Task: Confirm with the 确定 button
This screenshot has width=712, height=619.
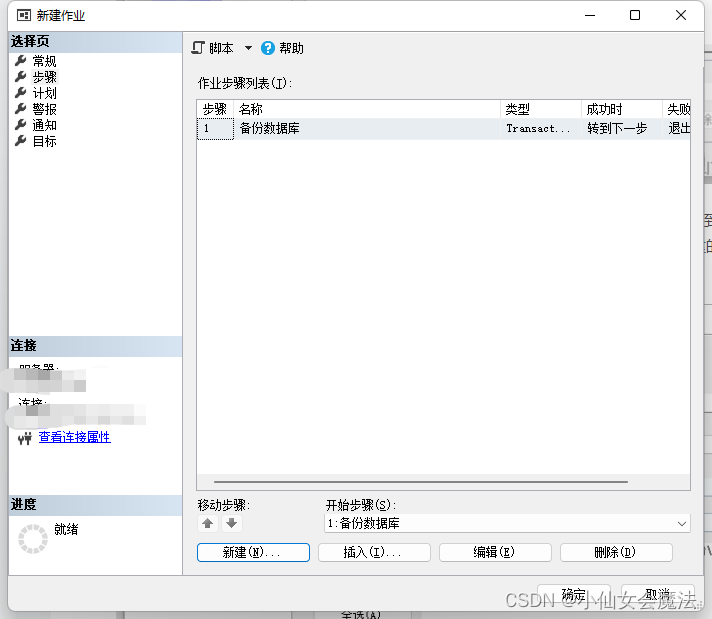Action: (574, 594)
